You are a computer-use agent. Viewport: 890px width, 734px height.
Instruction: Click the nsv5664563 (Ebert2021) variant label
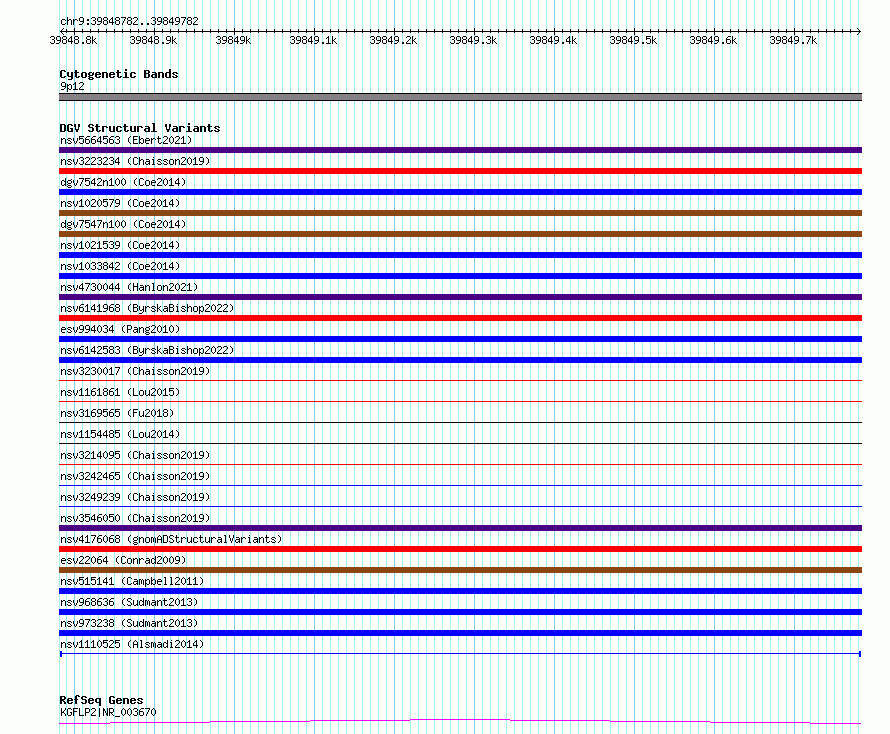126,140
